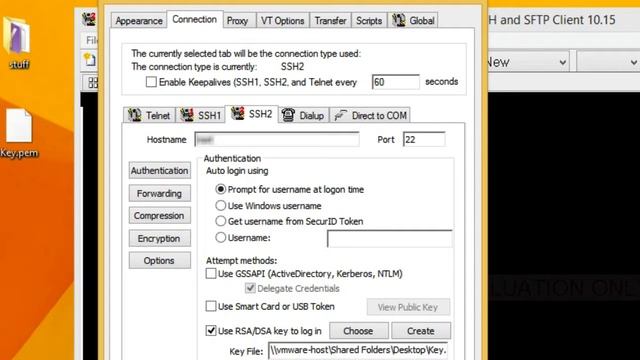
Task: Switch to the Scripts tab
Action: click(x=369, y=20)
